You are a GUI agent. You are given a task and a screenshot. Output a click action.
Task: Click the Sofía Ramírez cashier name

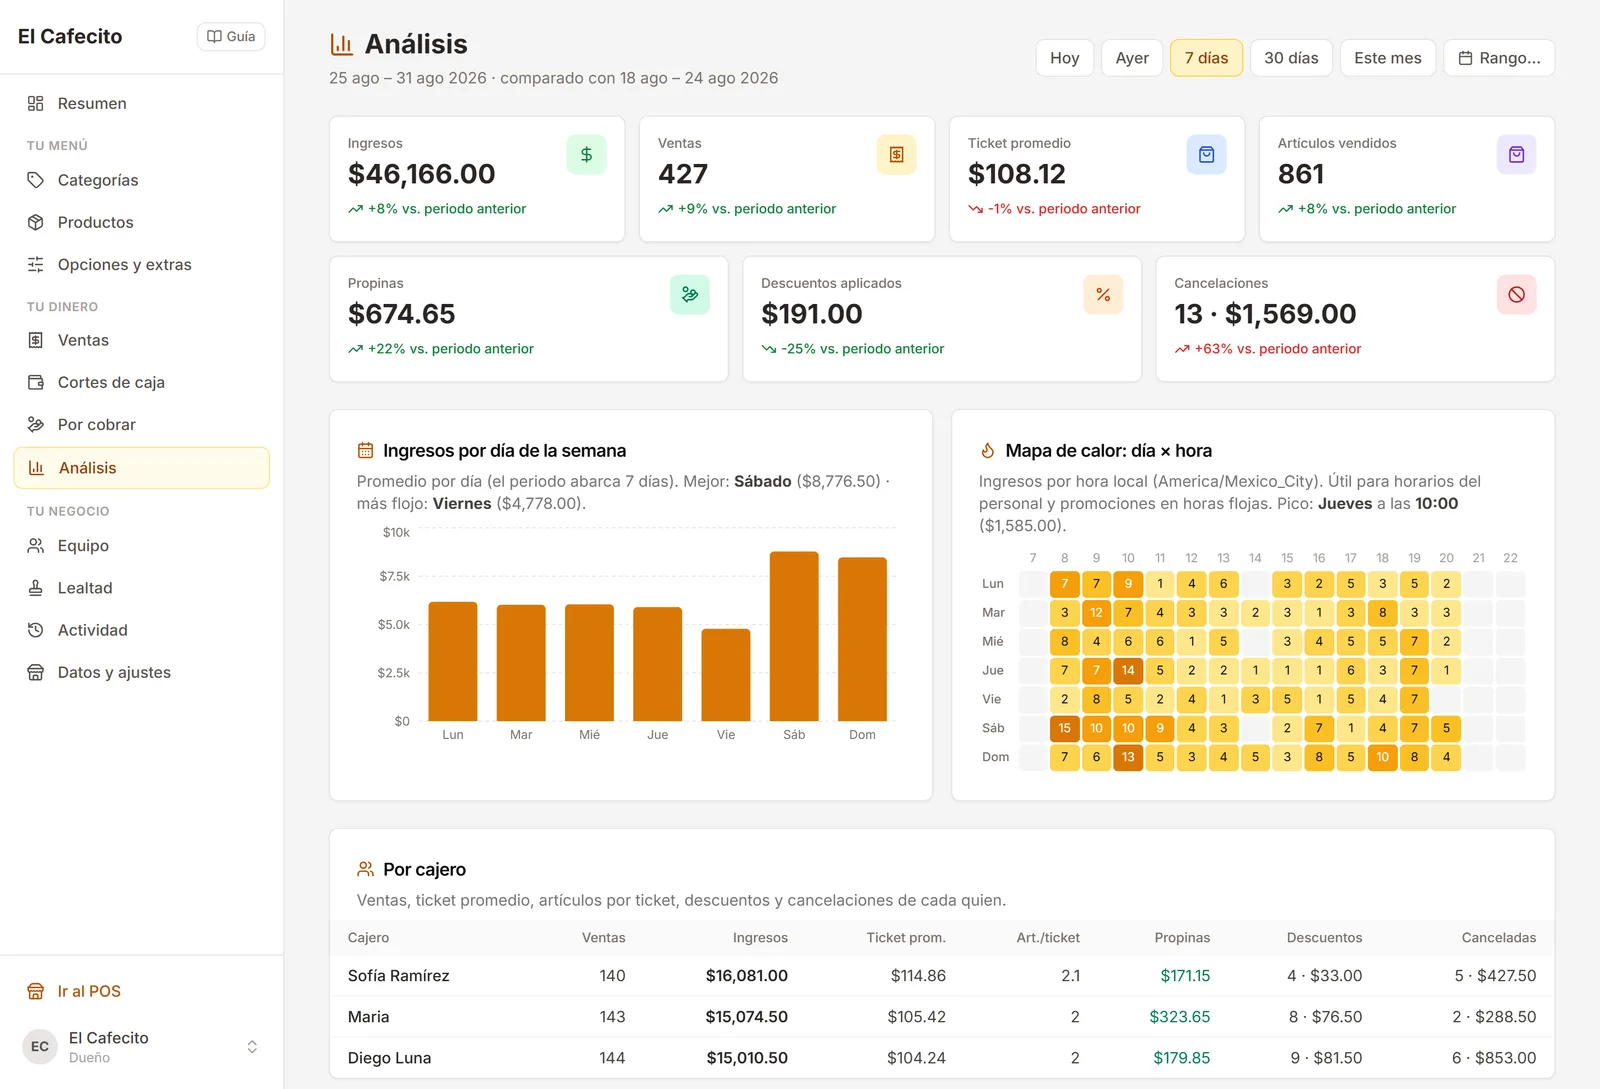click(399, 976)
